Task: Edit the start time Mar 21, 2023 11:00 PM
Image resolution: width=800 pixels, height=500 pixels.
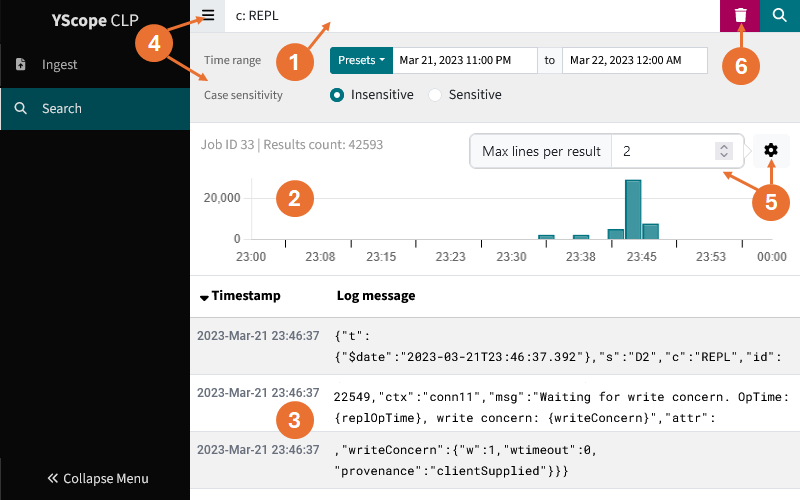Action: tap(465, 60)
